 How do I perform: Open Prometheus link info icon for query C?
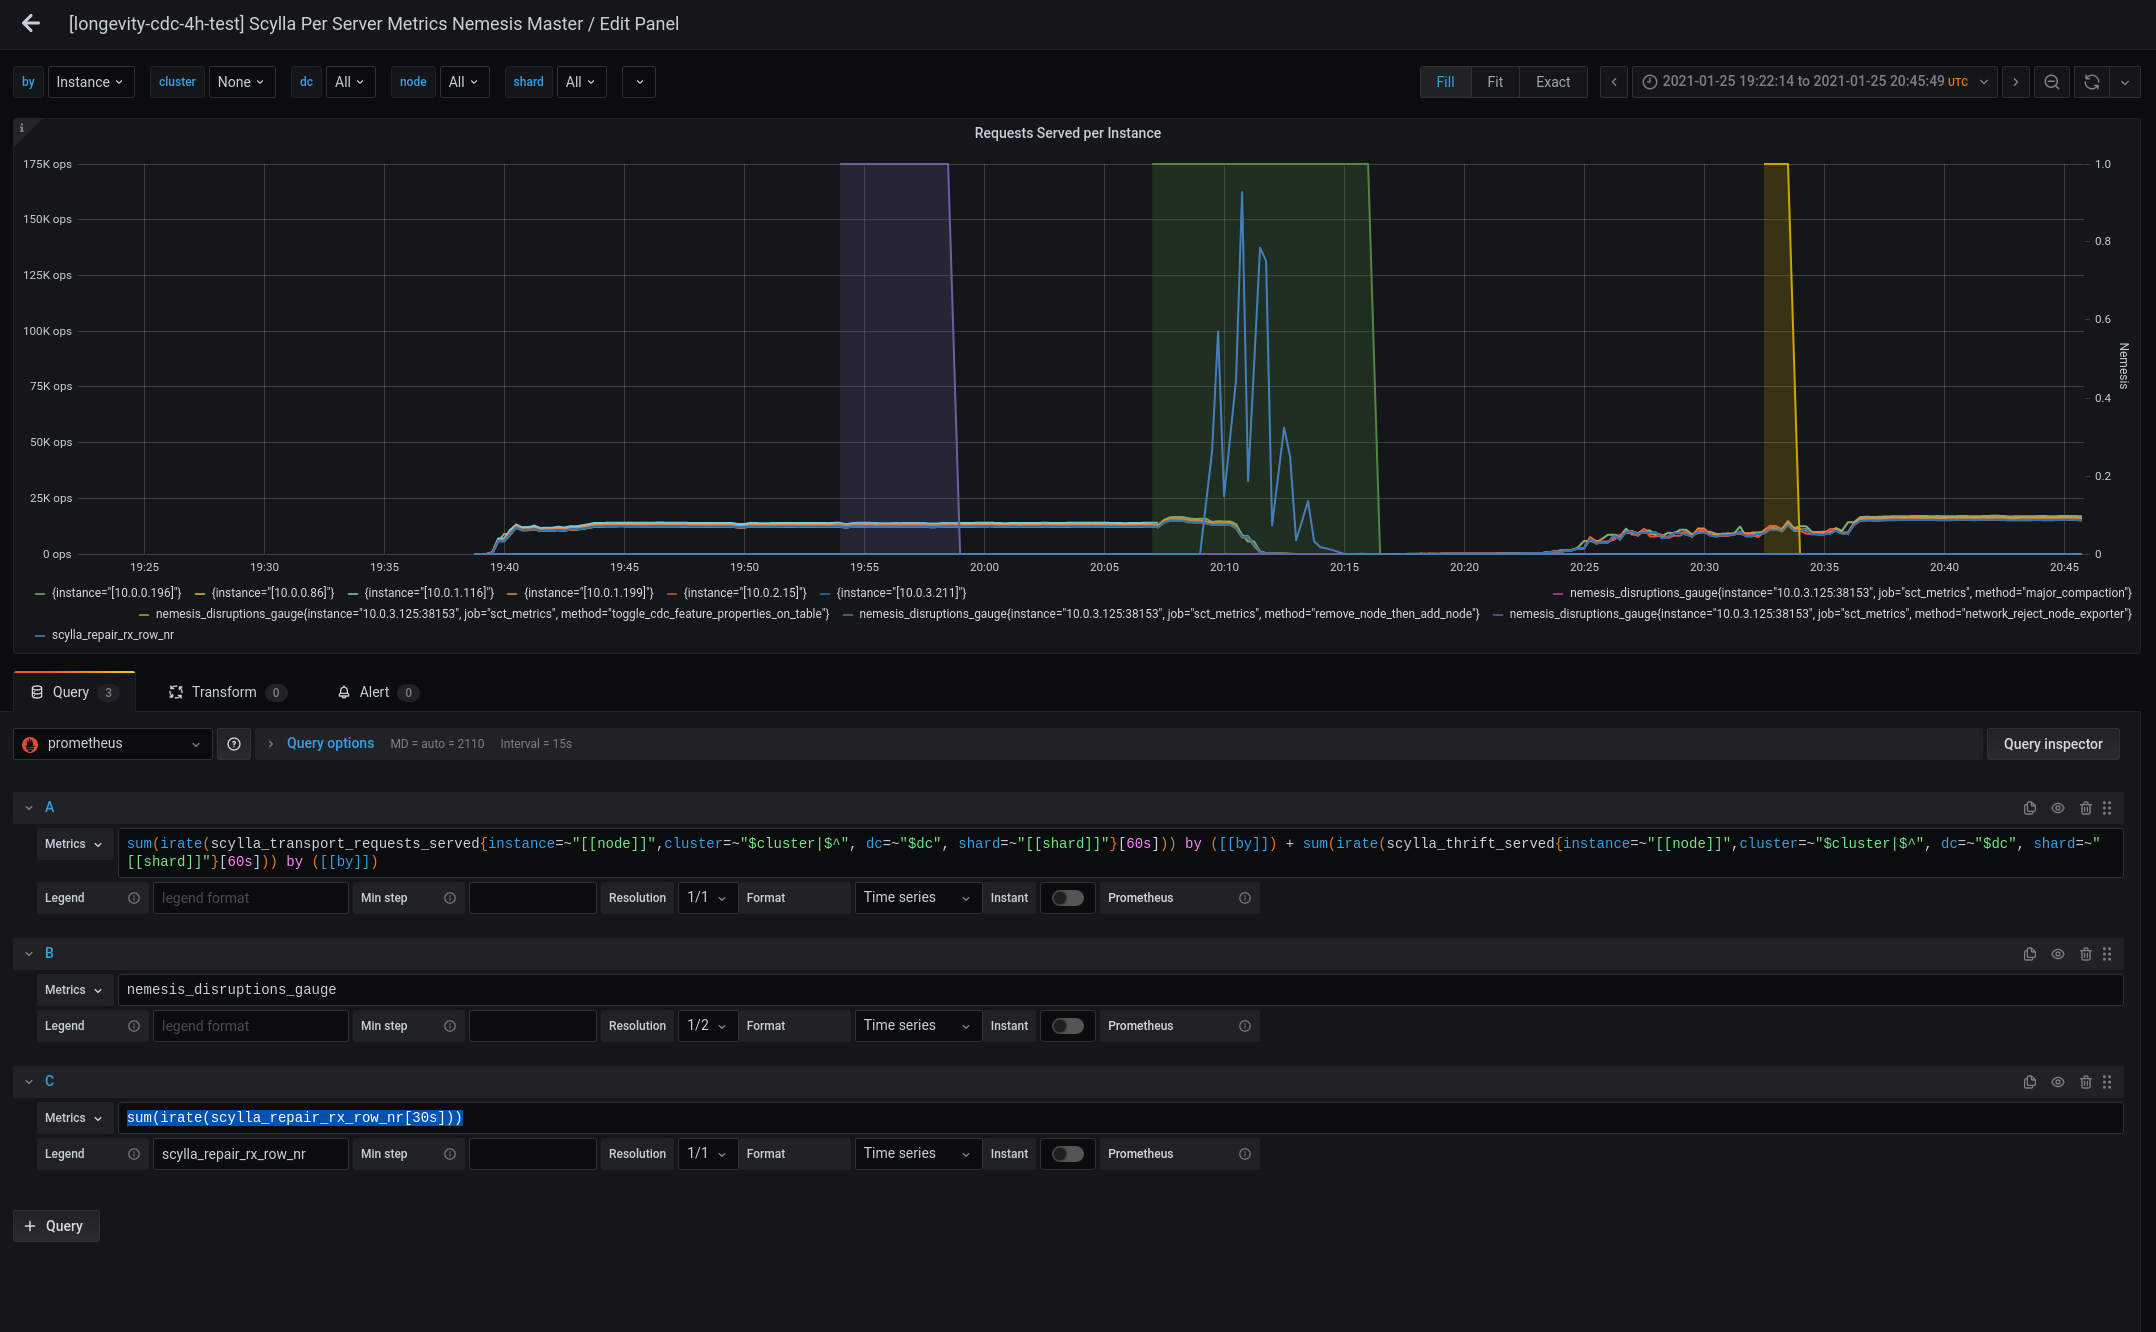(1245, 1154)
